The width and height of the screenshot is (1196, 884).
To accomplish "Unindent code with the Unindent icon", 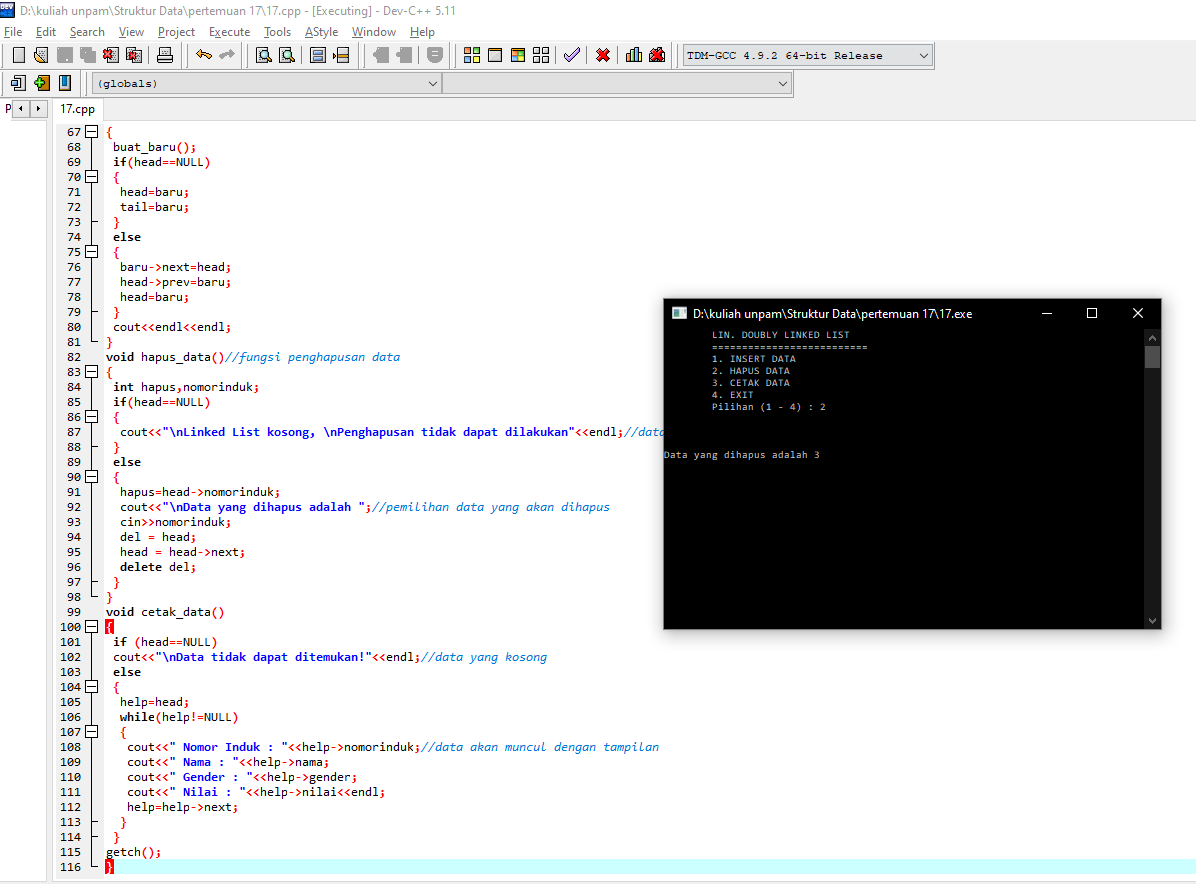I will (x=403, y=55).
